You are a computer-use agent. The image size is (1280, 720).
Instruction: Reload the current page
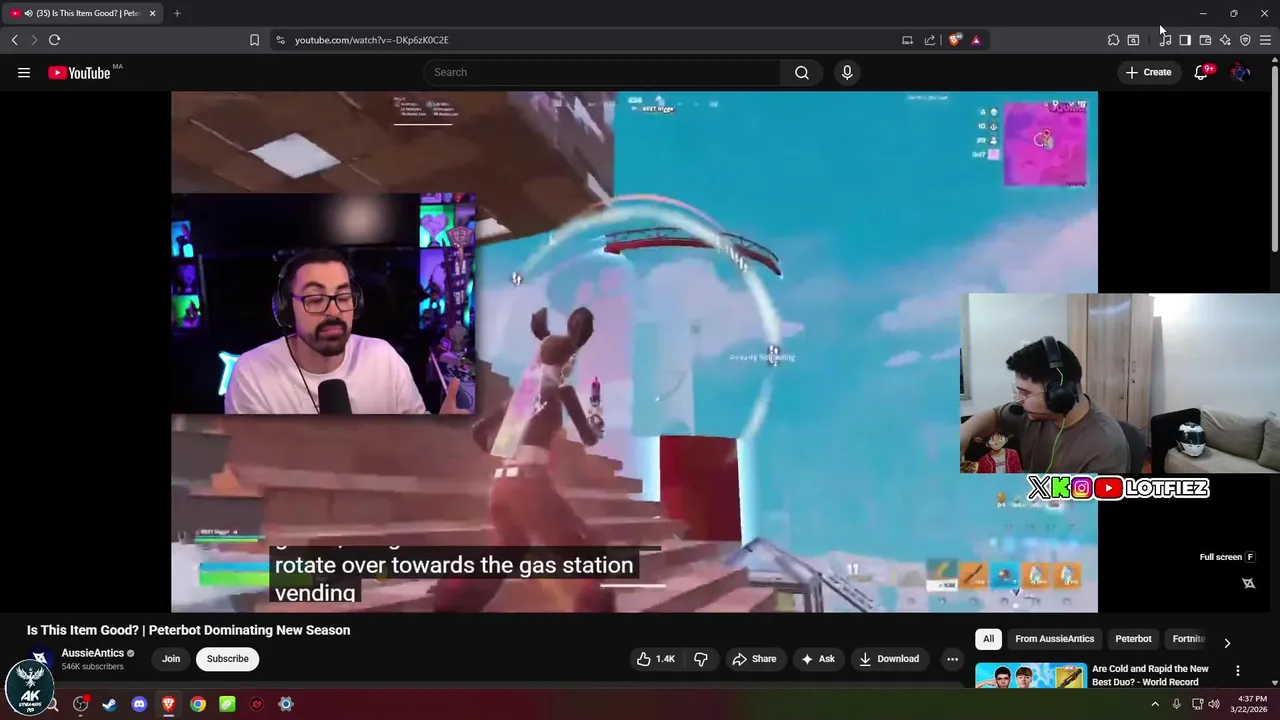pyautogui.click(x=54, y=40)
